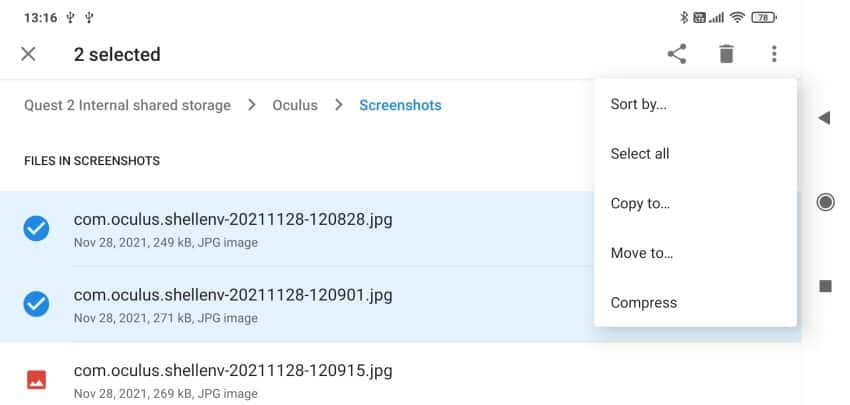
Task: Tap the red image icon of 120915.jpg
Action: [36, 380]
